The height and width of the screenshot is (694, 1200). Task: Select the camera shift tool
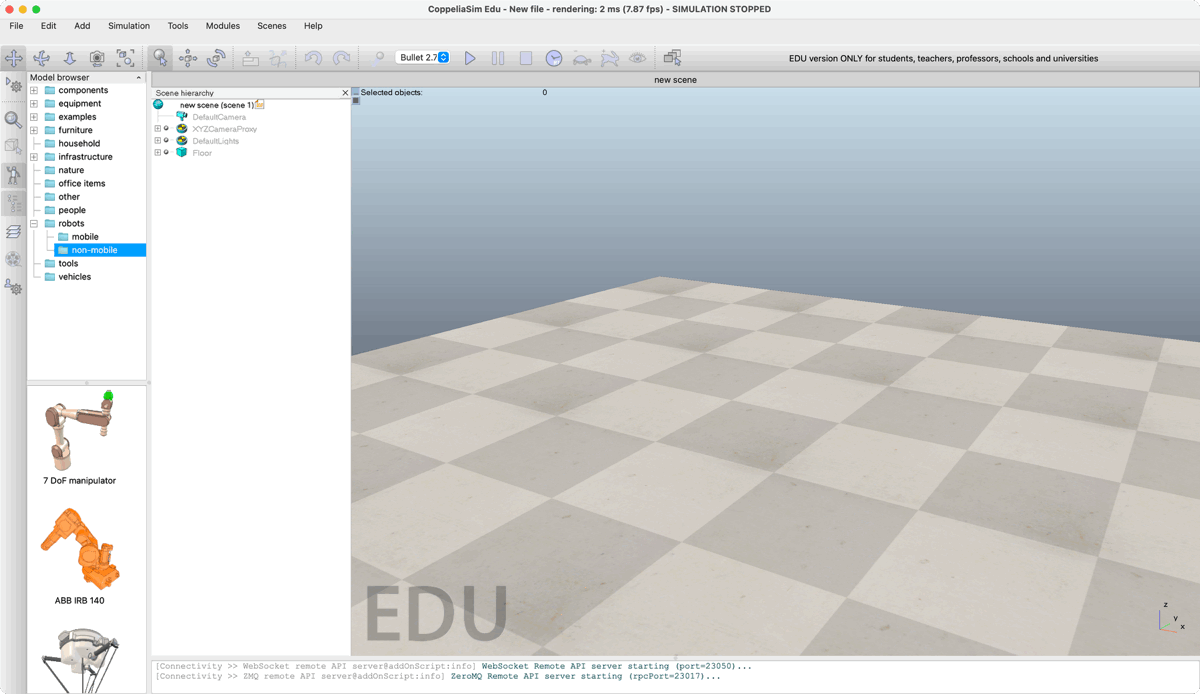(70, 58)
